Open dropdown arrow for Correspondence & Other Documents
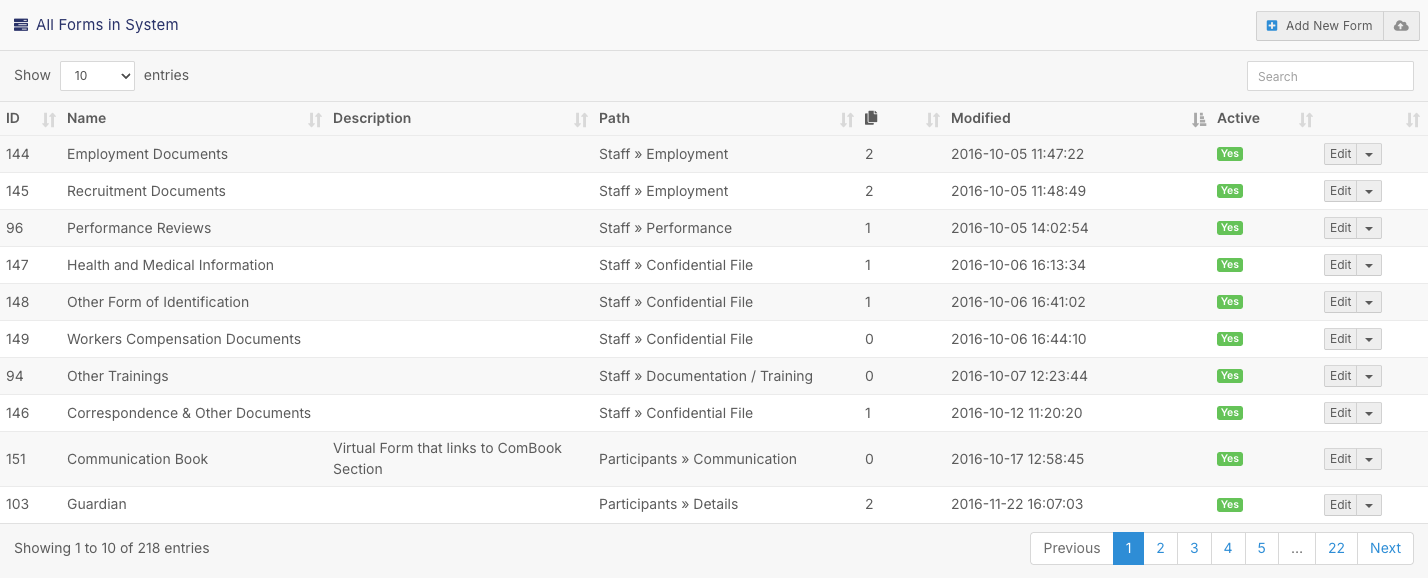Viewport: 1428px width, 578px height. tap(1369, 413)
